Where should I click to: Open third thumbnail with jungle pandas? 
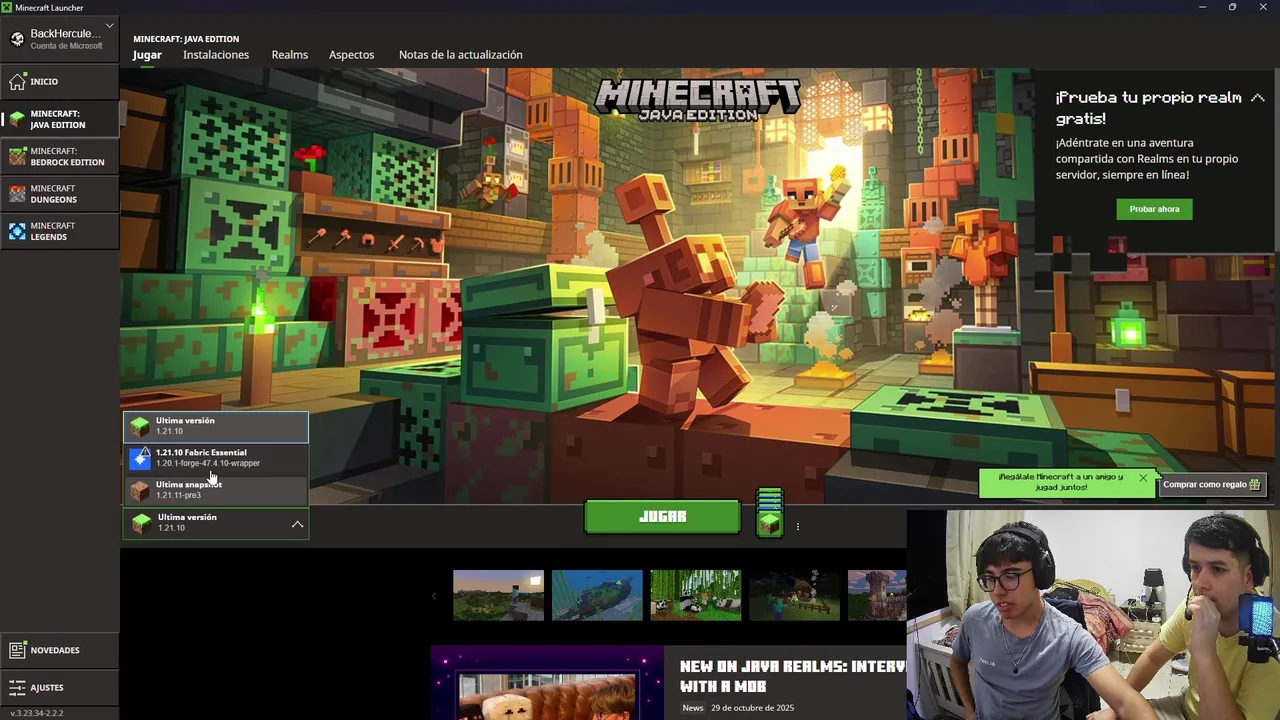pos(696,595)
